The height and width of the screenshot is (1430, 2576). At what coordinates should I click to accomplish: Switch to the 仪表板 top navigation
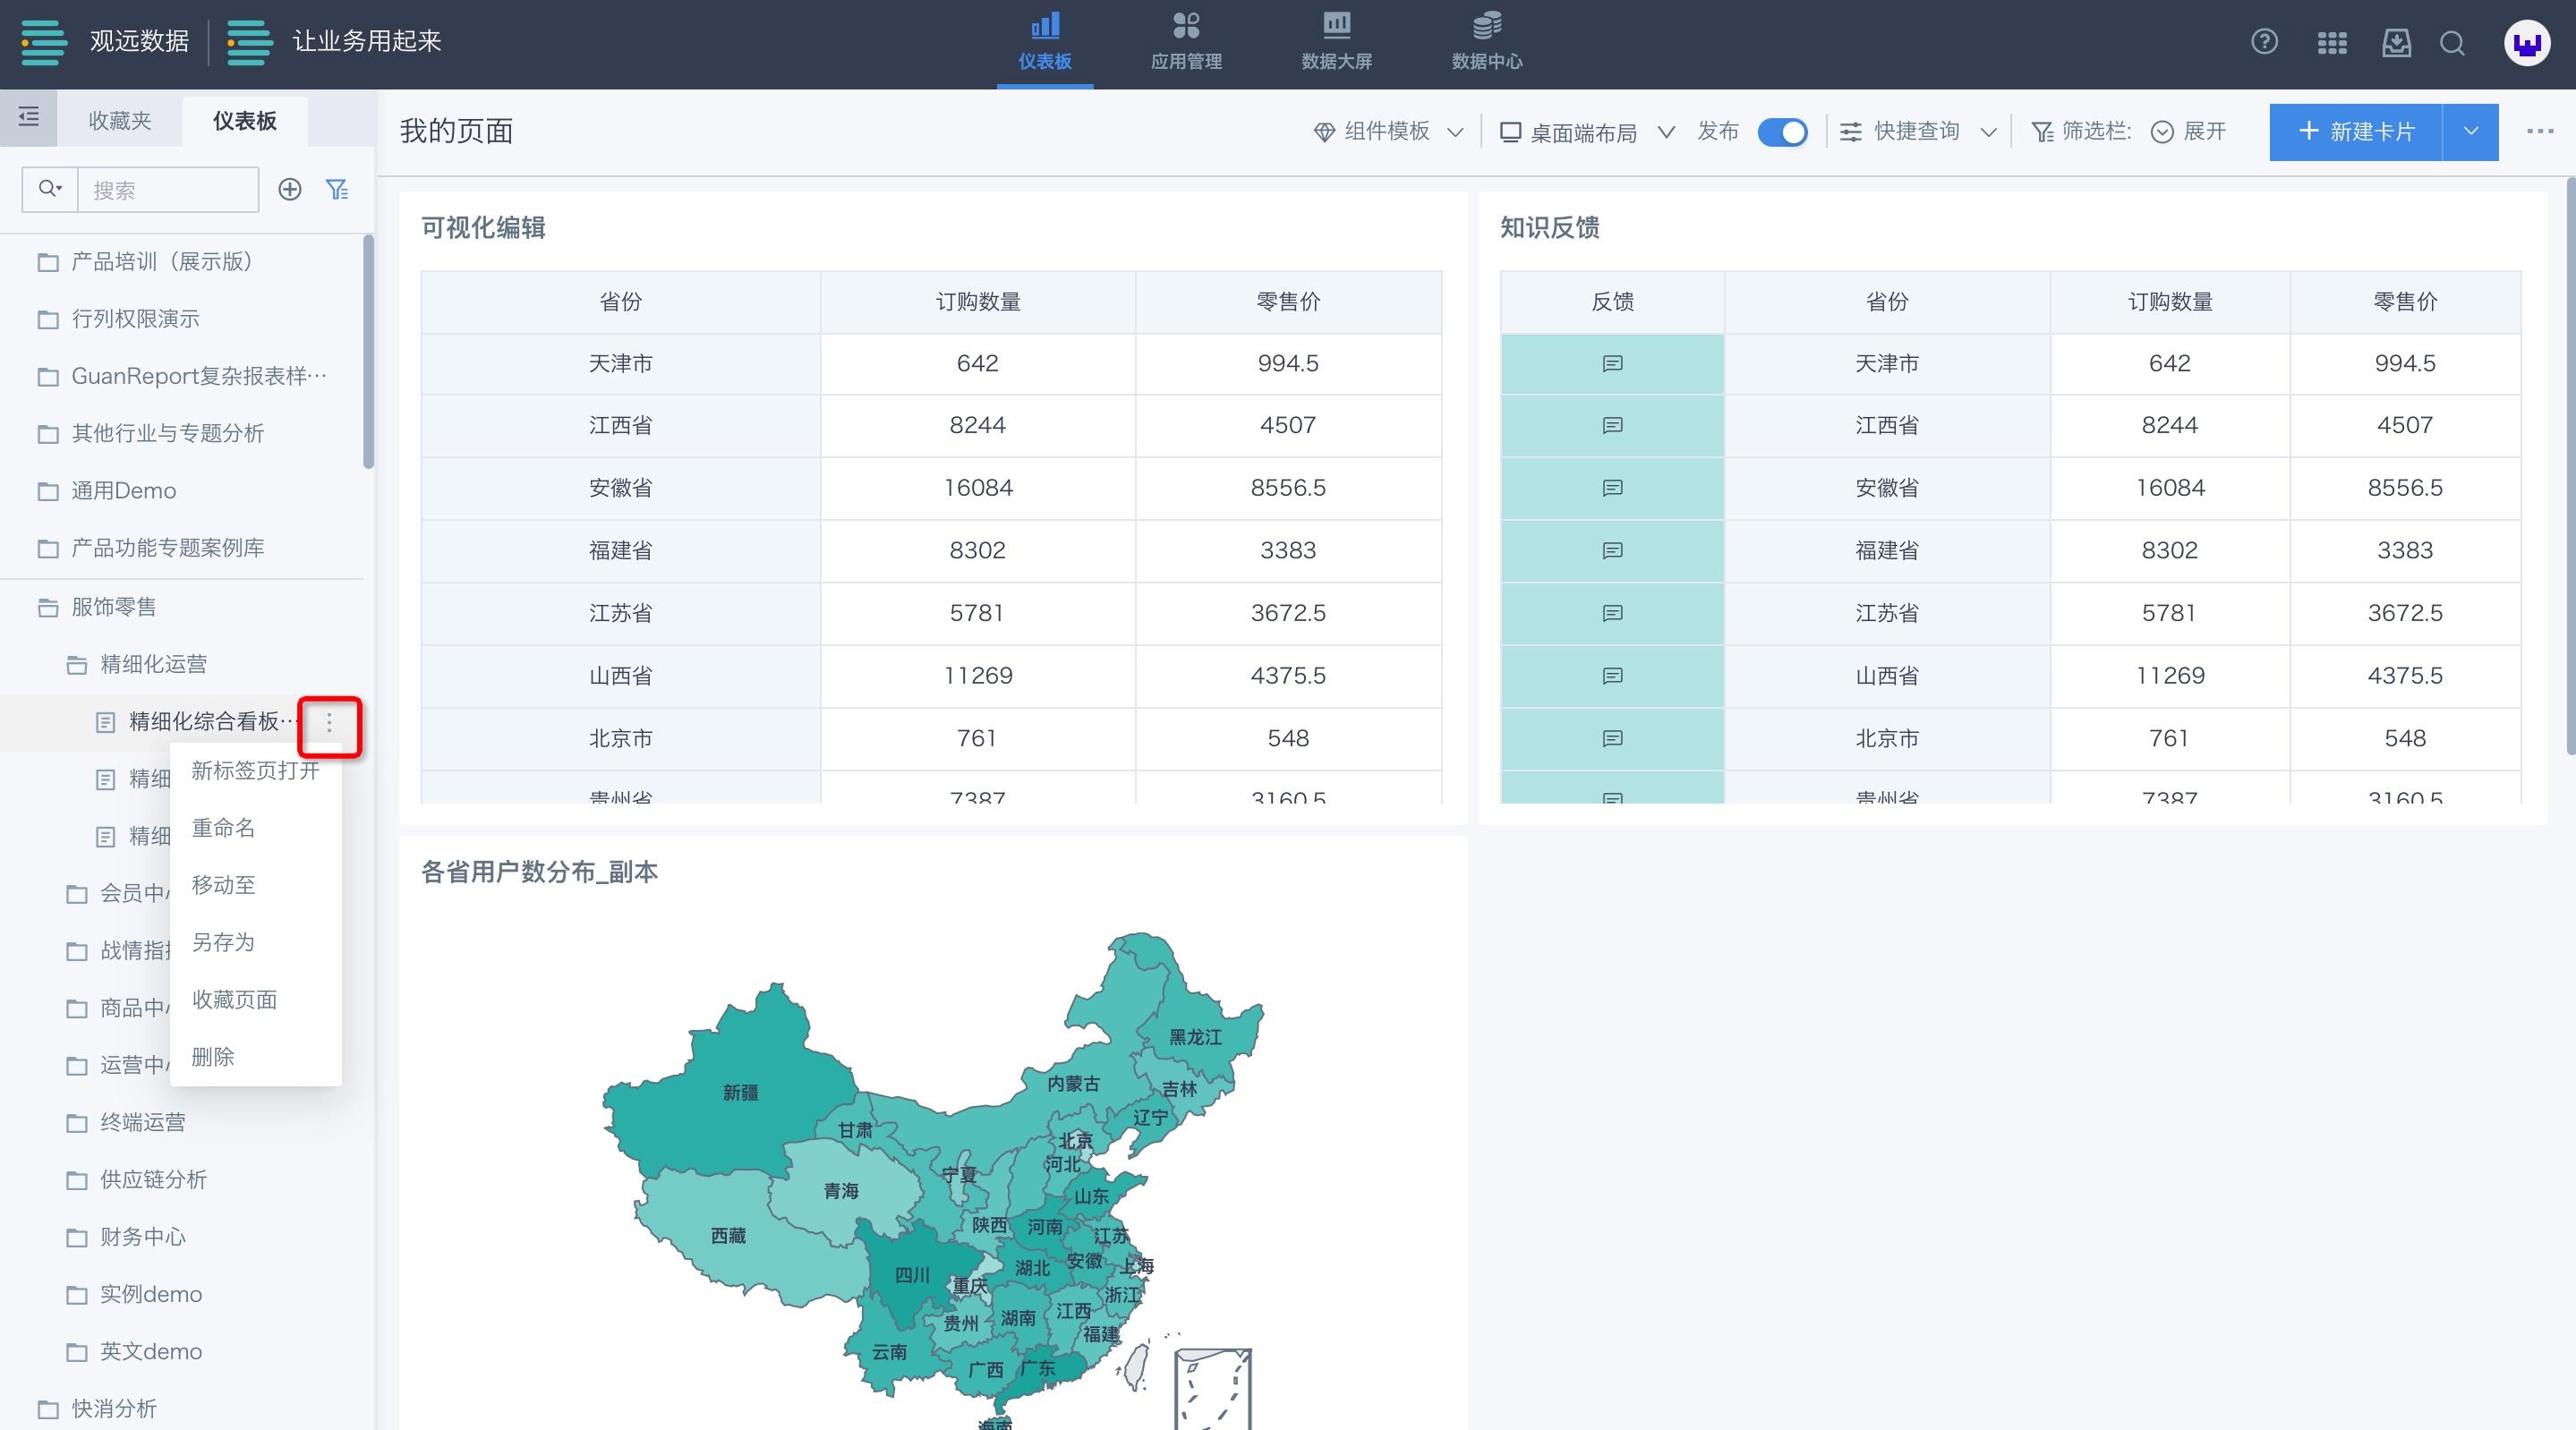[1045, 42]
